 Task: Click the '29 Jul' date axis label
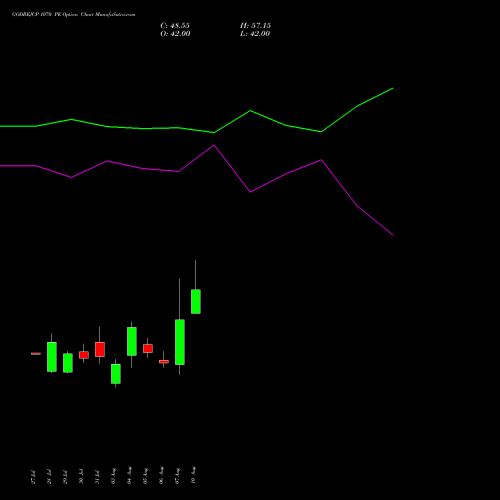click(x=65, y=477)
